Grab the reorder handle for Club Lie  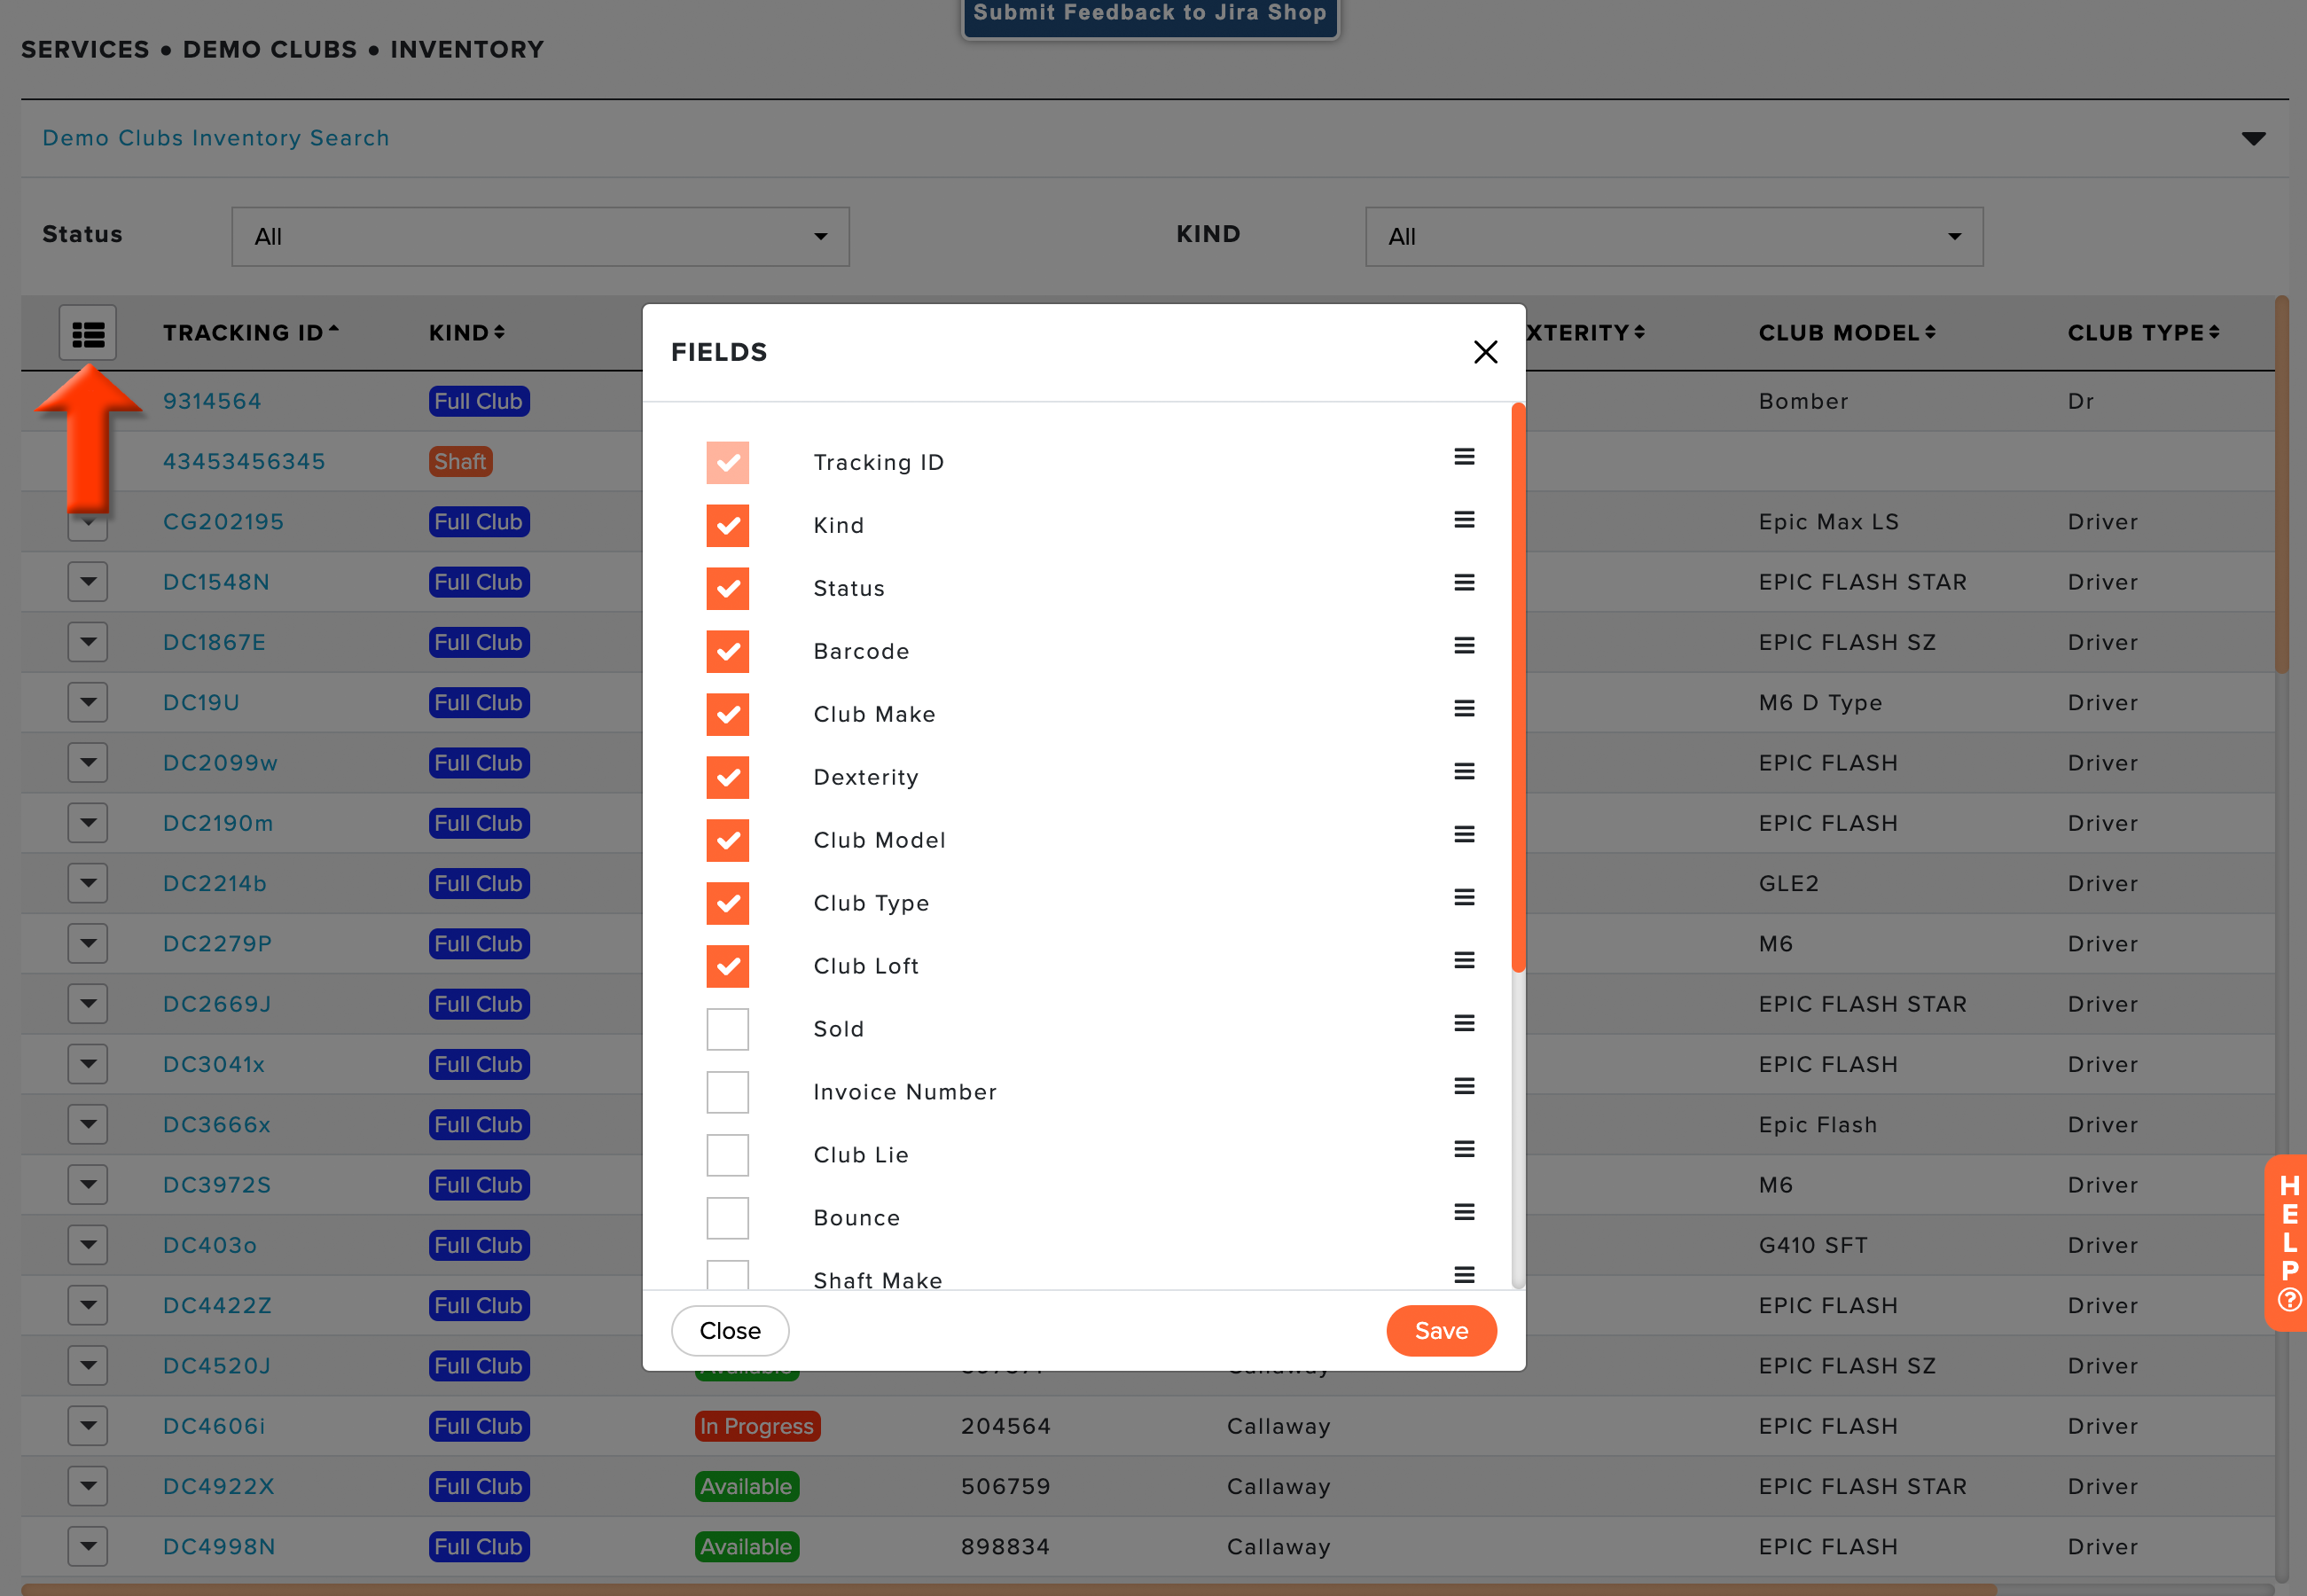(x=1464, y=1150)
